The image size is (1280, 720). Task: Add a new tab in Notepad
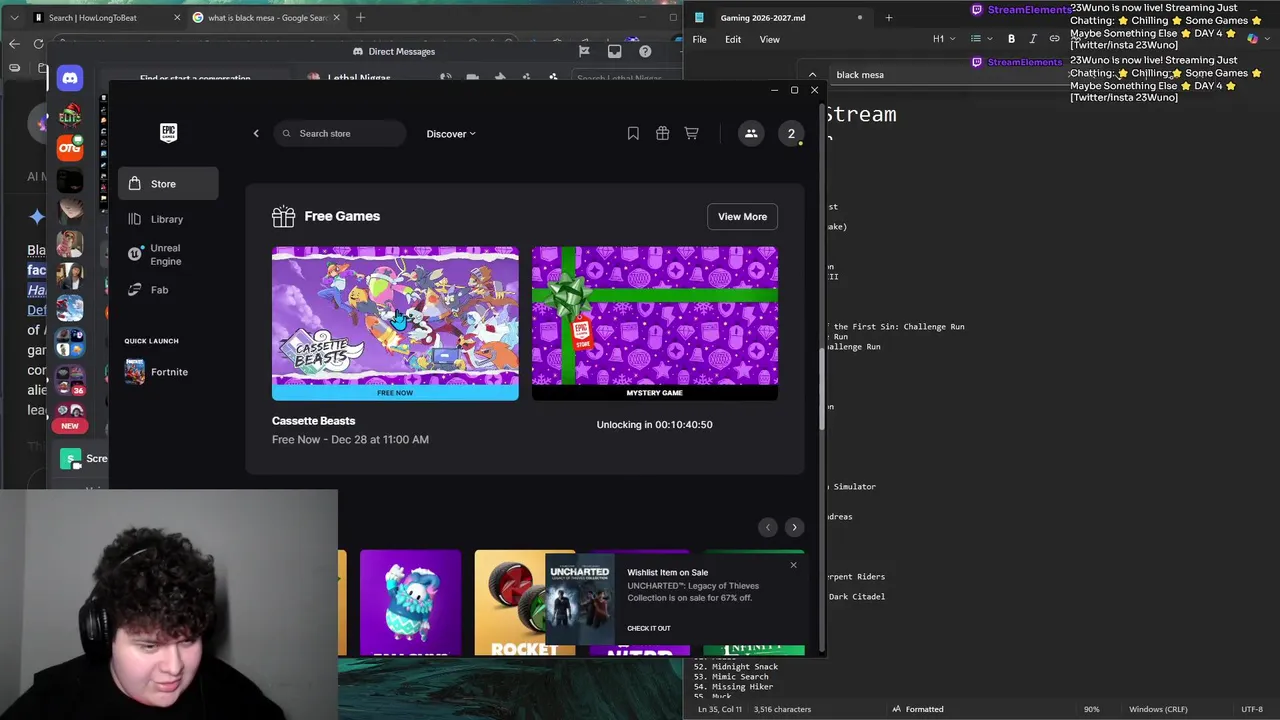click(x=888, y=17)
